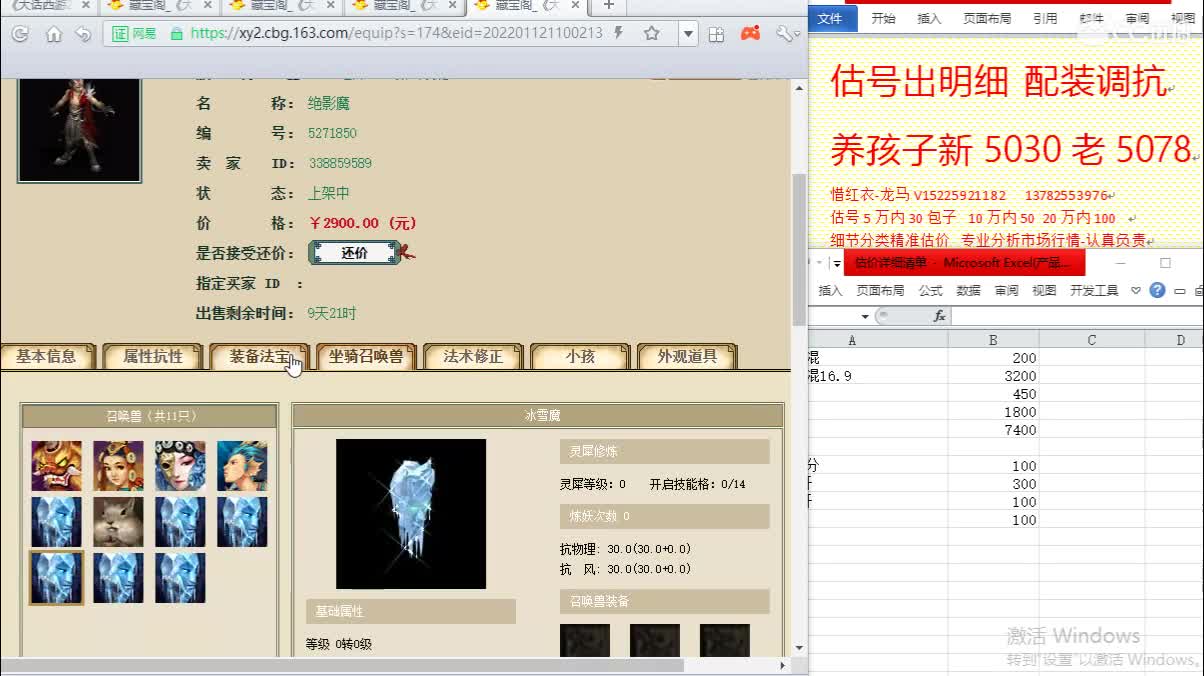The image size is (1204, 676).
Task: Click the 还价 bargain button
Action: tap(355, 253)
